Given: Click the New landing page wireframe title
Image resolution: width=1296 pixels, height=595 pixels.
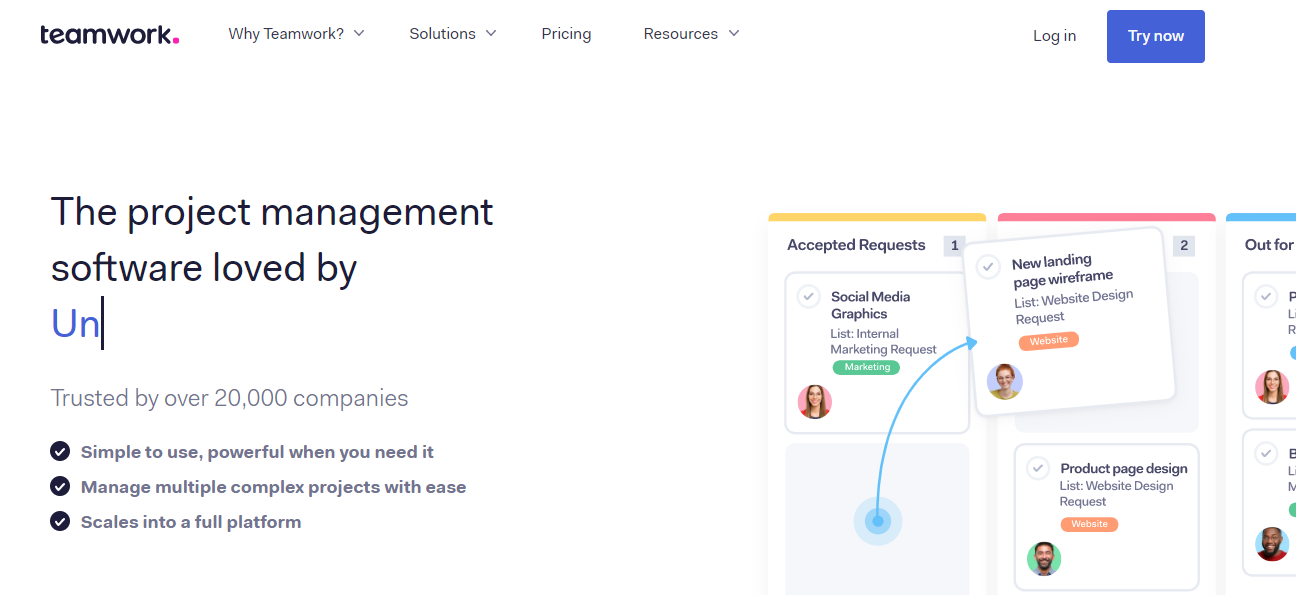Looking at the screenshot, I should point(1062,269).
